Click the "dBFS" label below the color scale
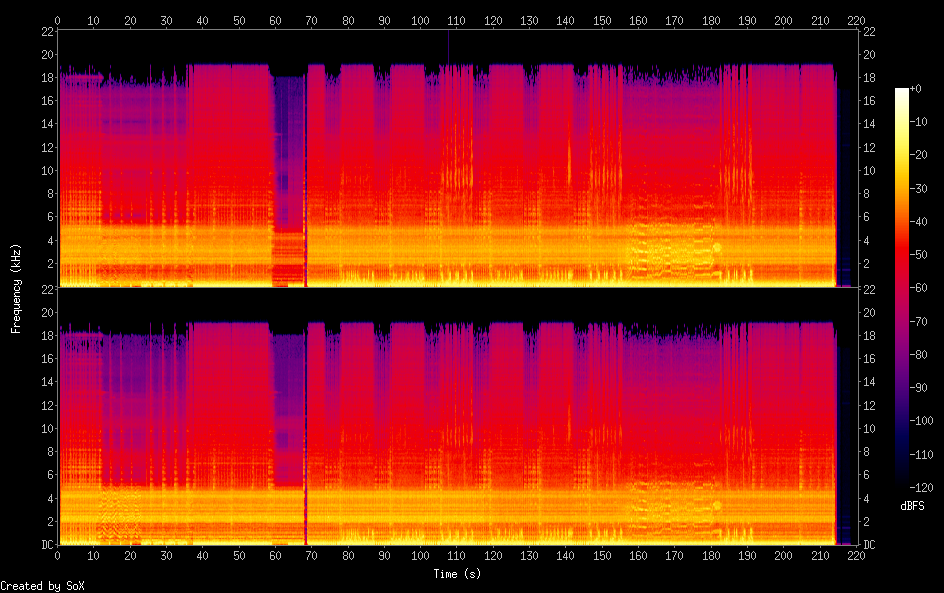This screenshot has width=944, height=593. [912, 506]
